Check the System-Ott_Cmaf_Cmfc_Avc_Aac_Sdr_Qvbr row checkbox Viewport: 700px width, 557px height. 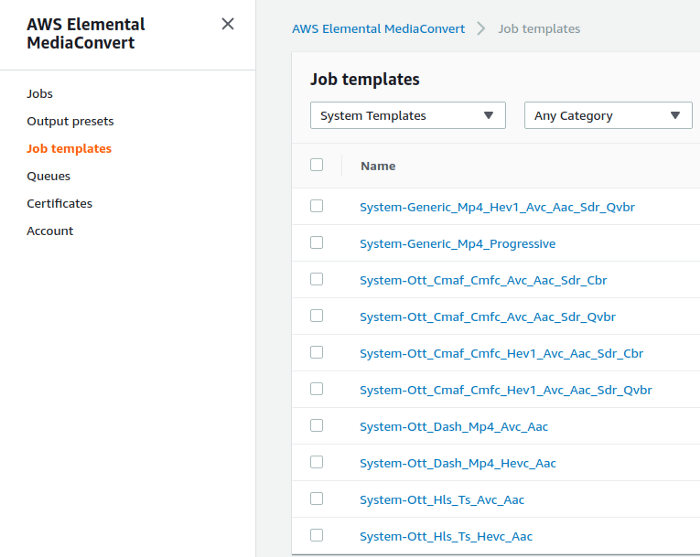[x=317, y=315]
